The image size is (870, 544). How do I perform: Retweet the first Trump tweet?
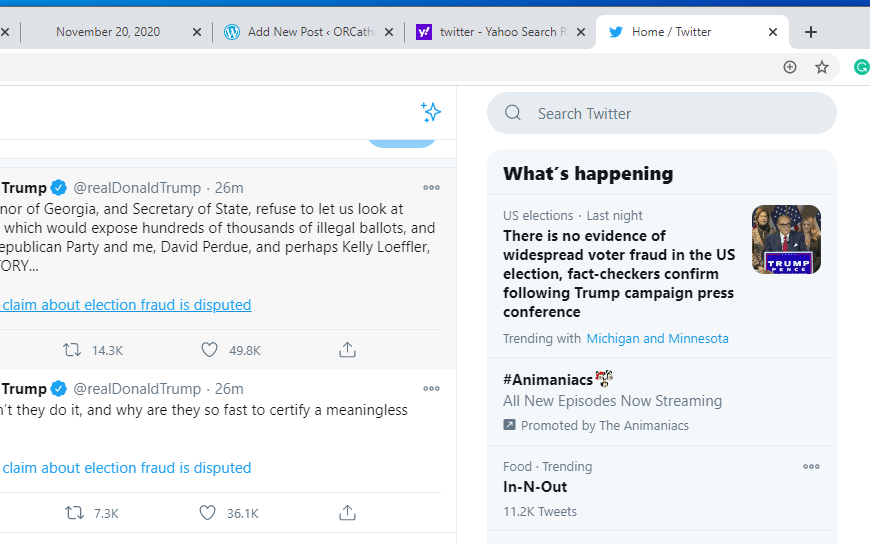point(73,350)
